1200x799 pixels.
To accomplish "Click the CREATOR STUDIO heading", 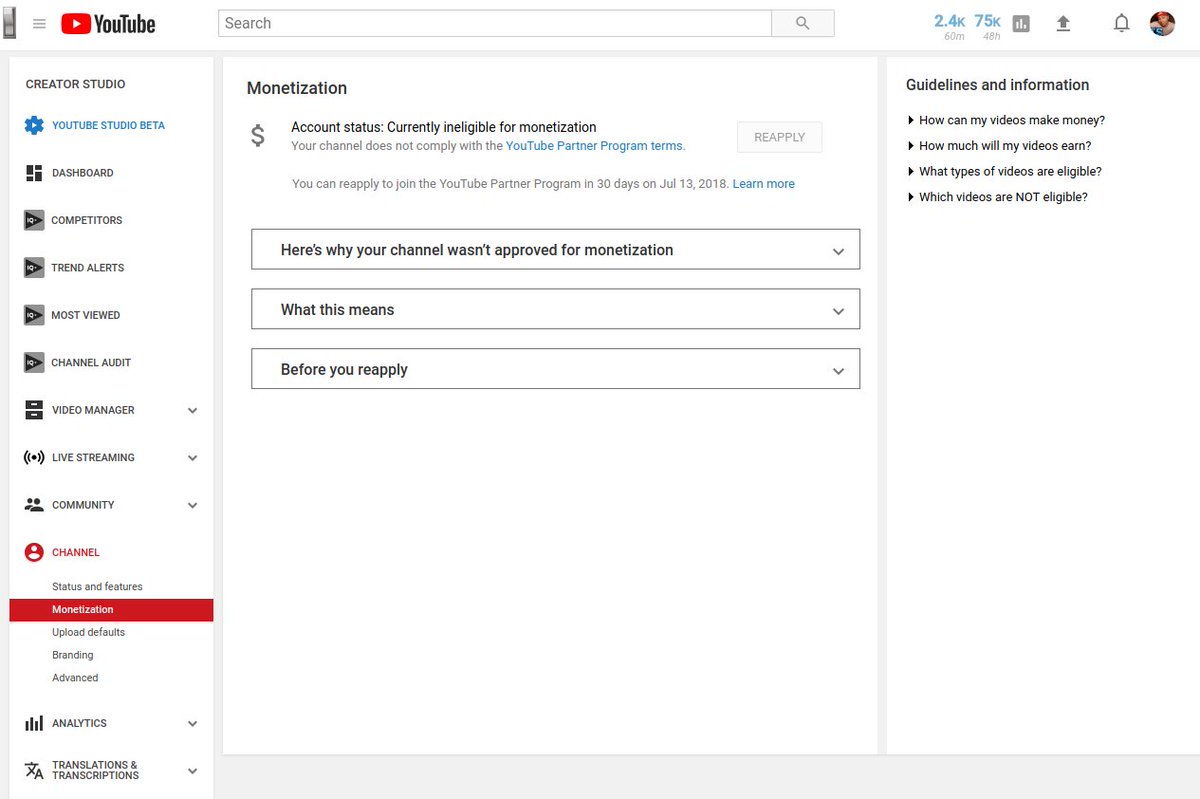I will point(76,84).
